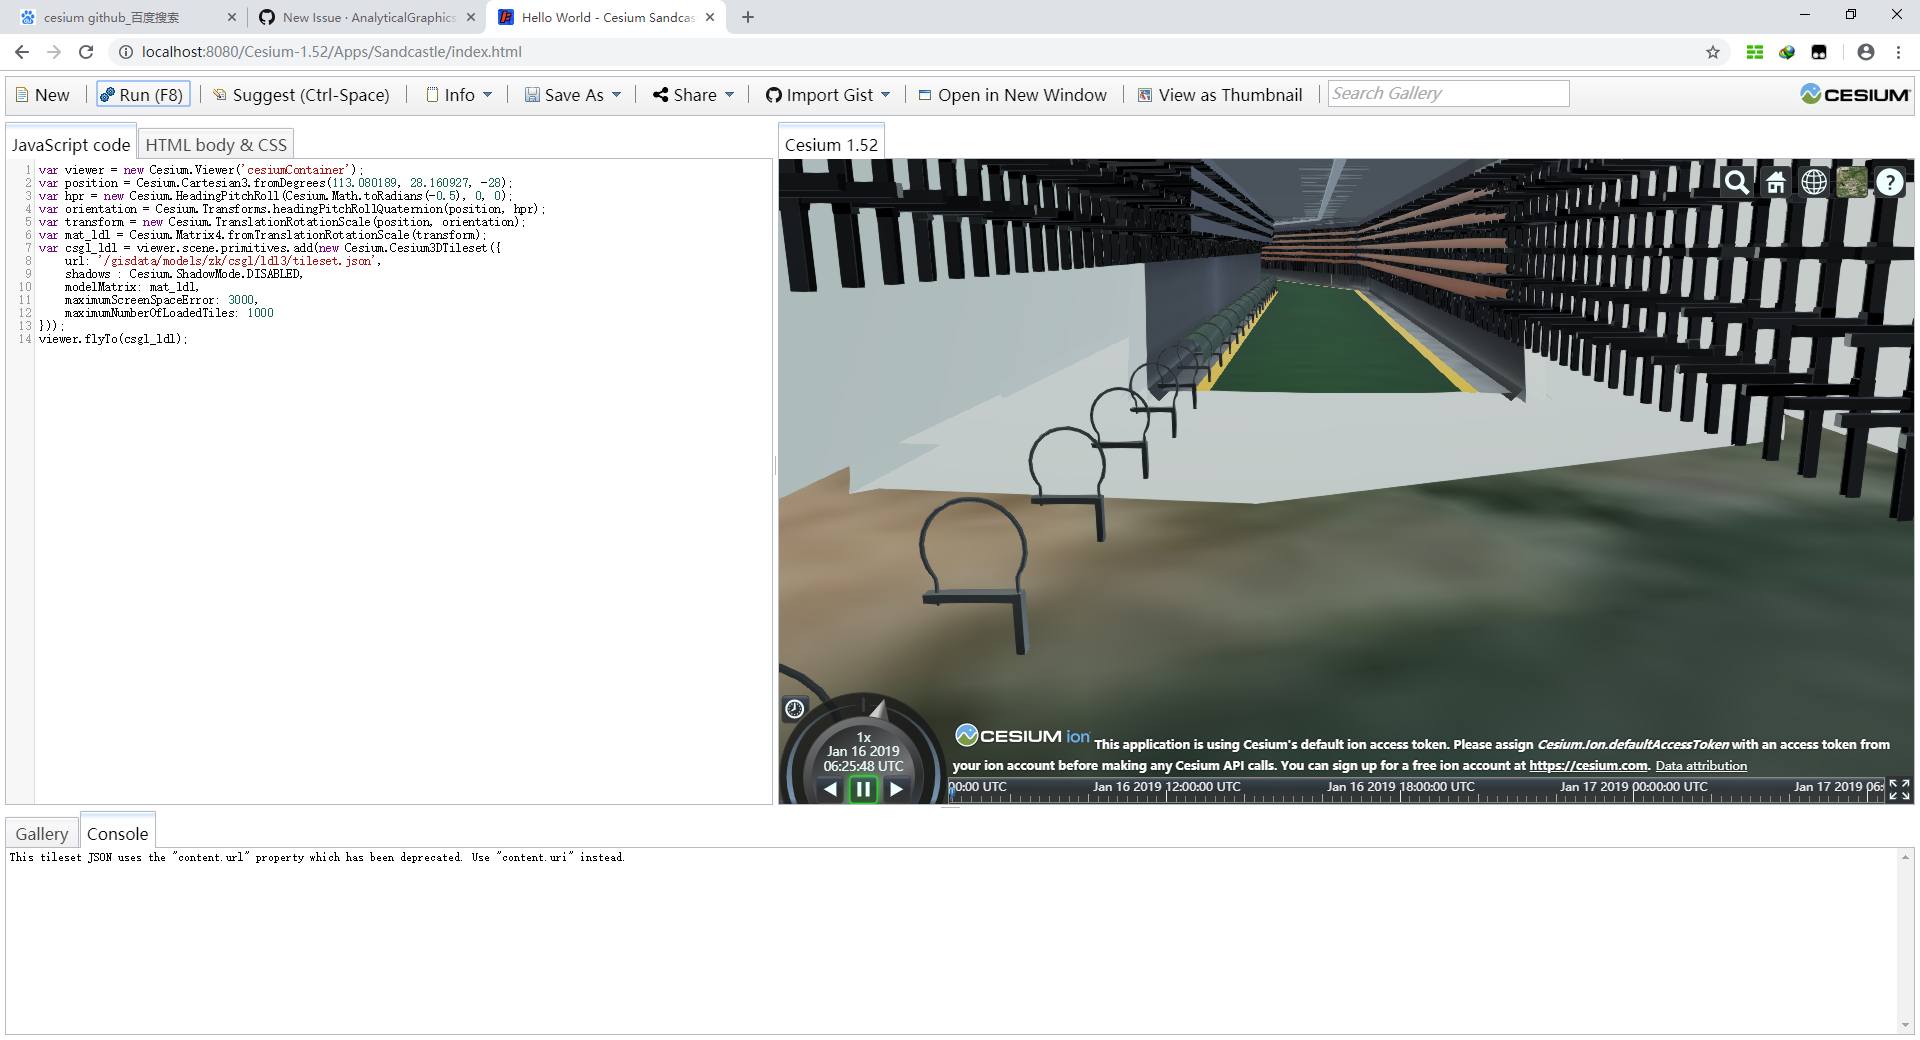Open the scene mode picker globe icon
The height and width of the screenshot is (1040, 1920).
point(1815,183)
